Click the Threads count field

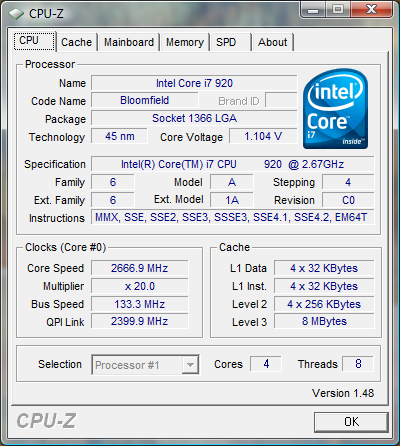click(x=358, y=364)
